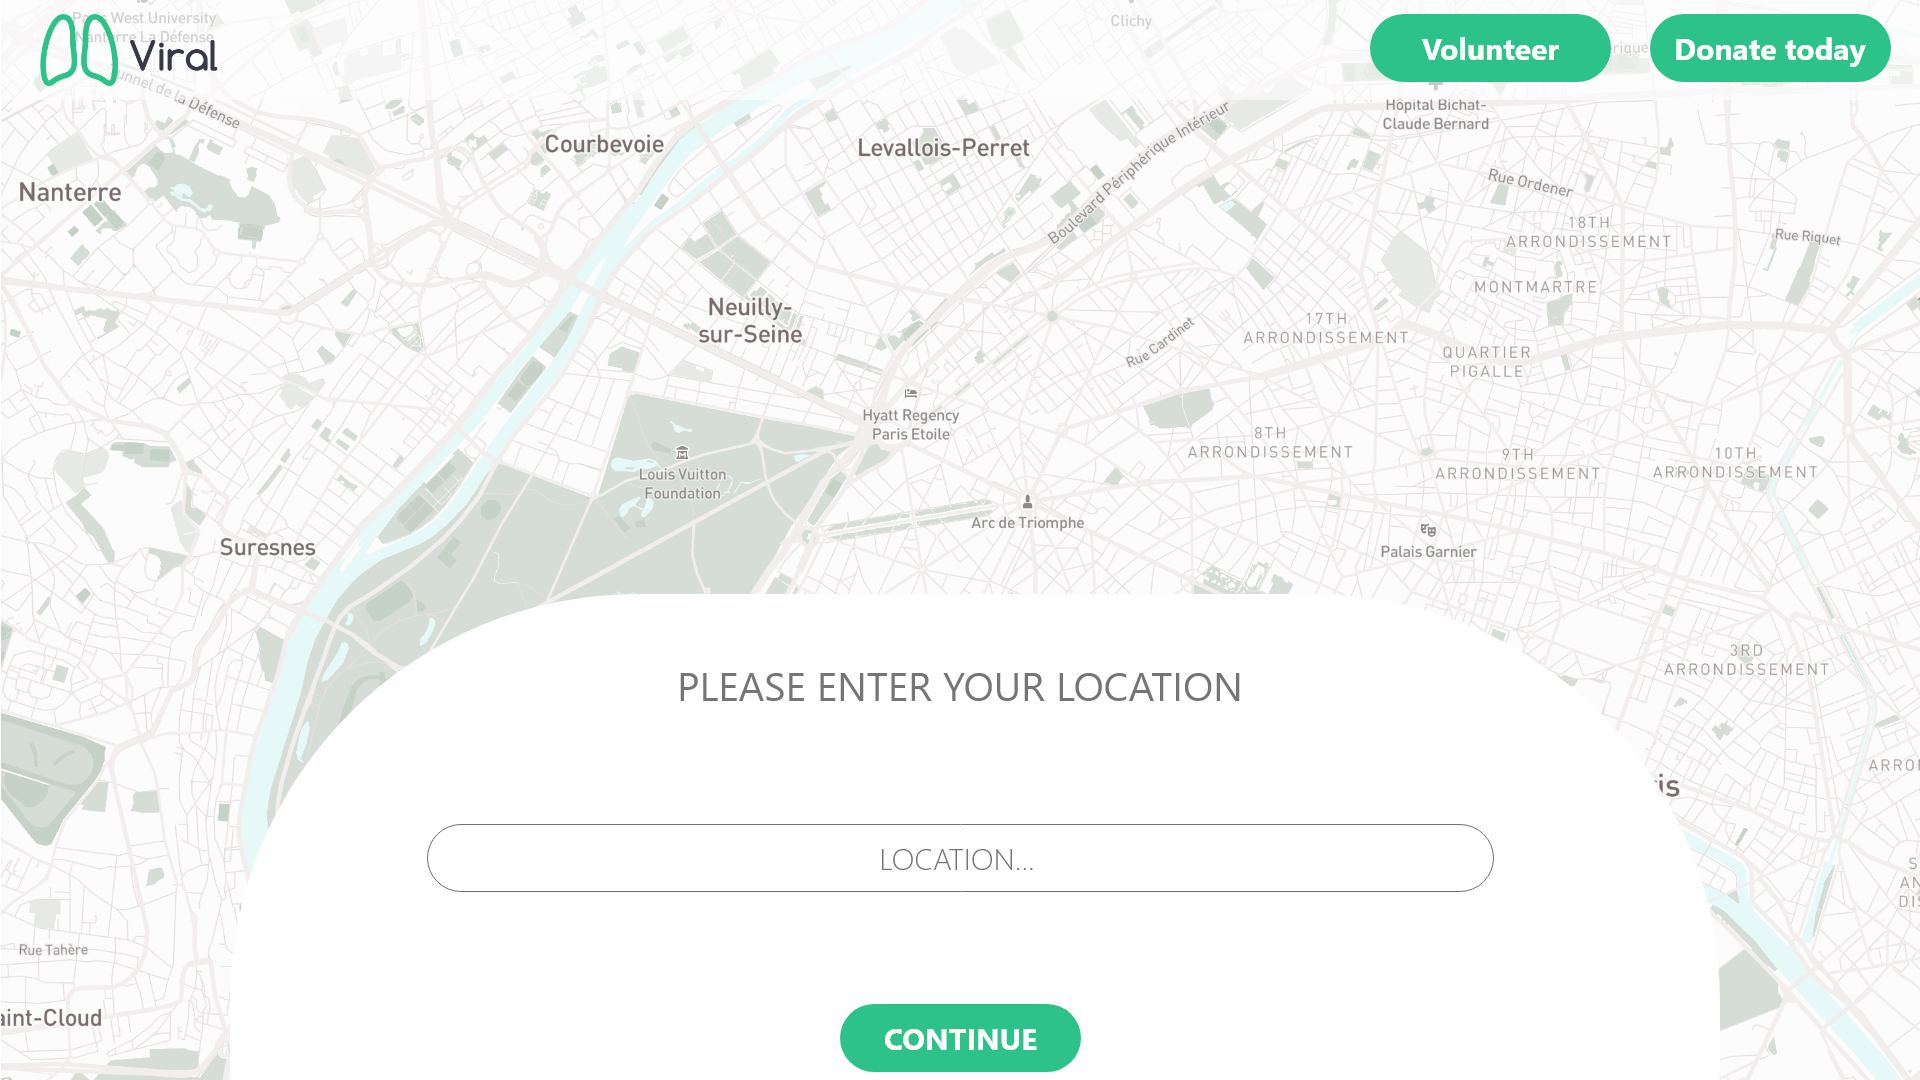This screenshot has width=1920, height=1080.
Task: Click the Hyatt Regency hotel bed icon
Action: click(x=910, y=394)
